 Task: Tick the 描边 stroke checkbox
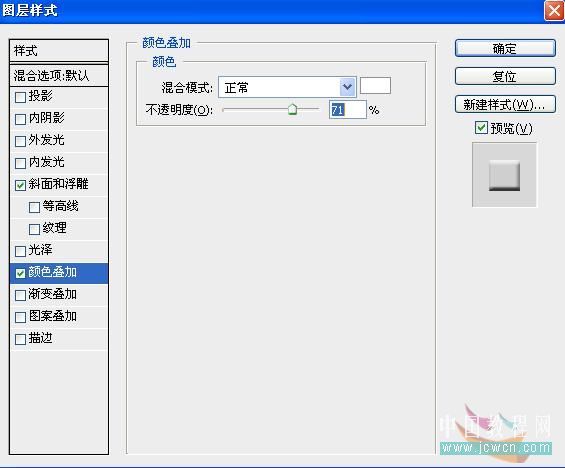click(21, 339)
